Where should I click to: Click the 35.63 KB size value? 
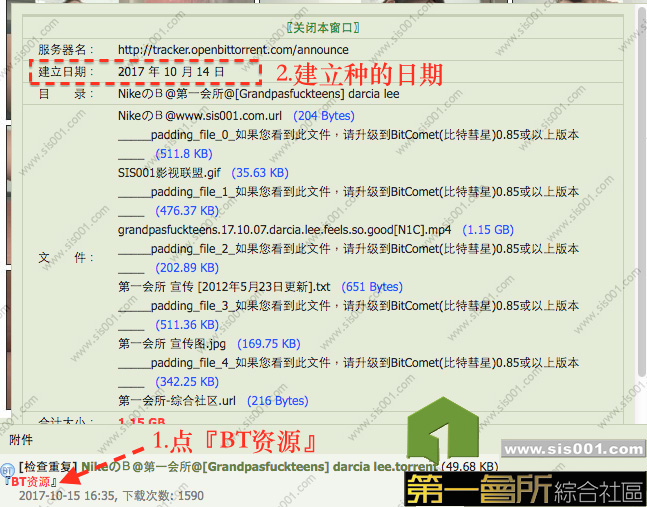click(260, 173)
